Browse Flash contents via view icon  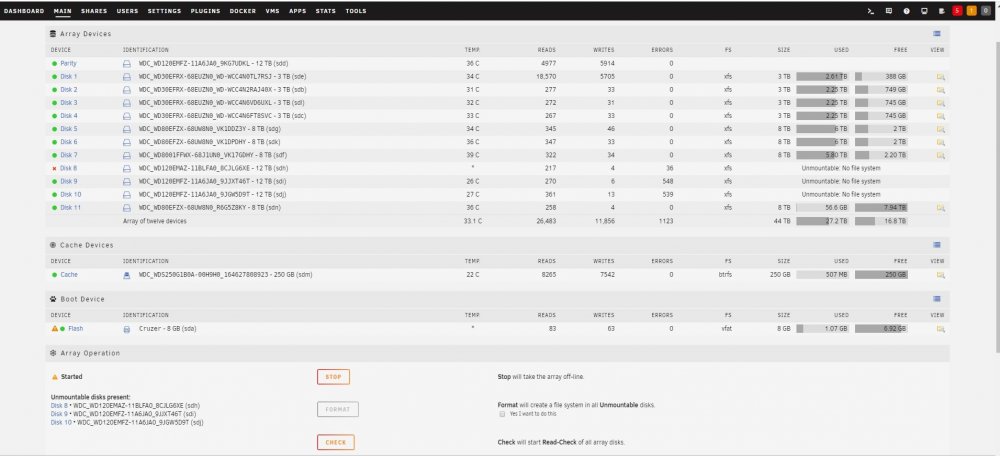coord(940,329)
